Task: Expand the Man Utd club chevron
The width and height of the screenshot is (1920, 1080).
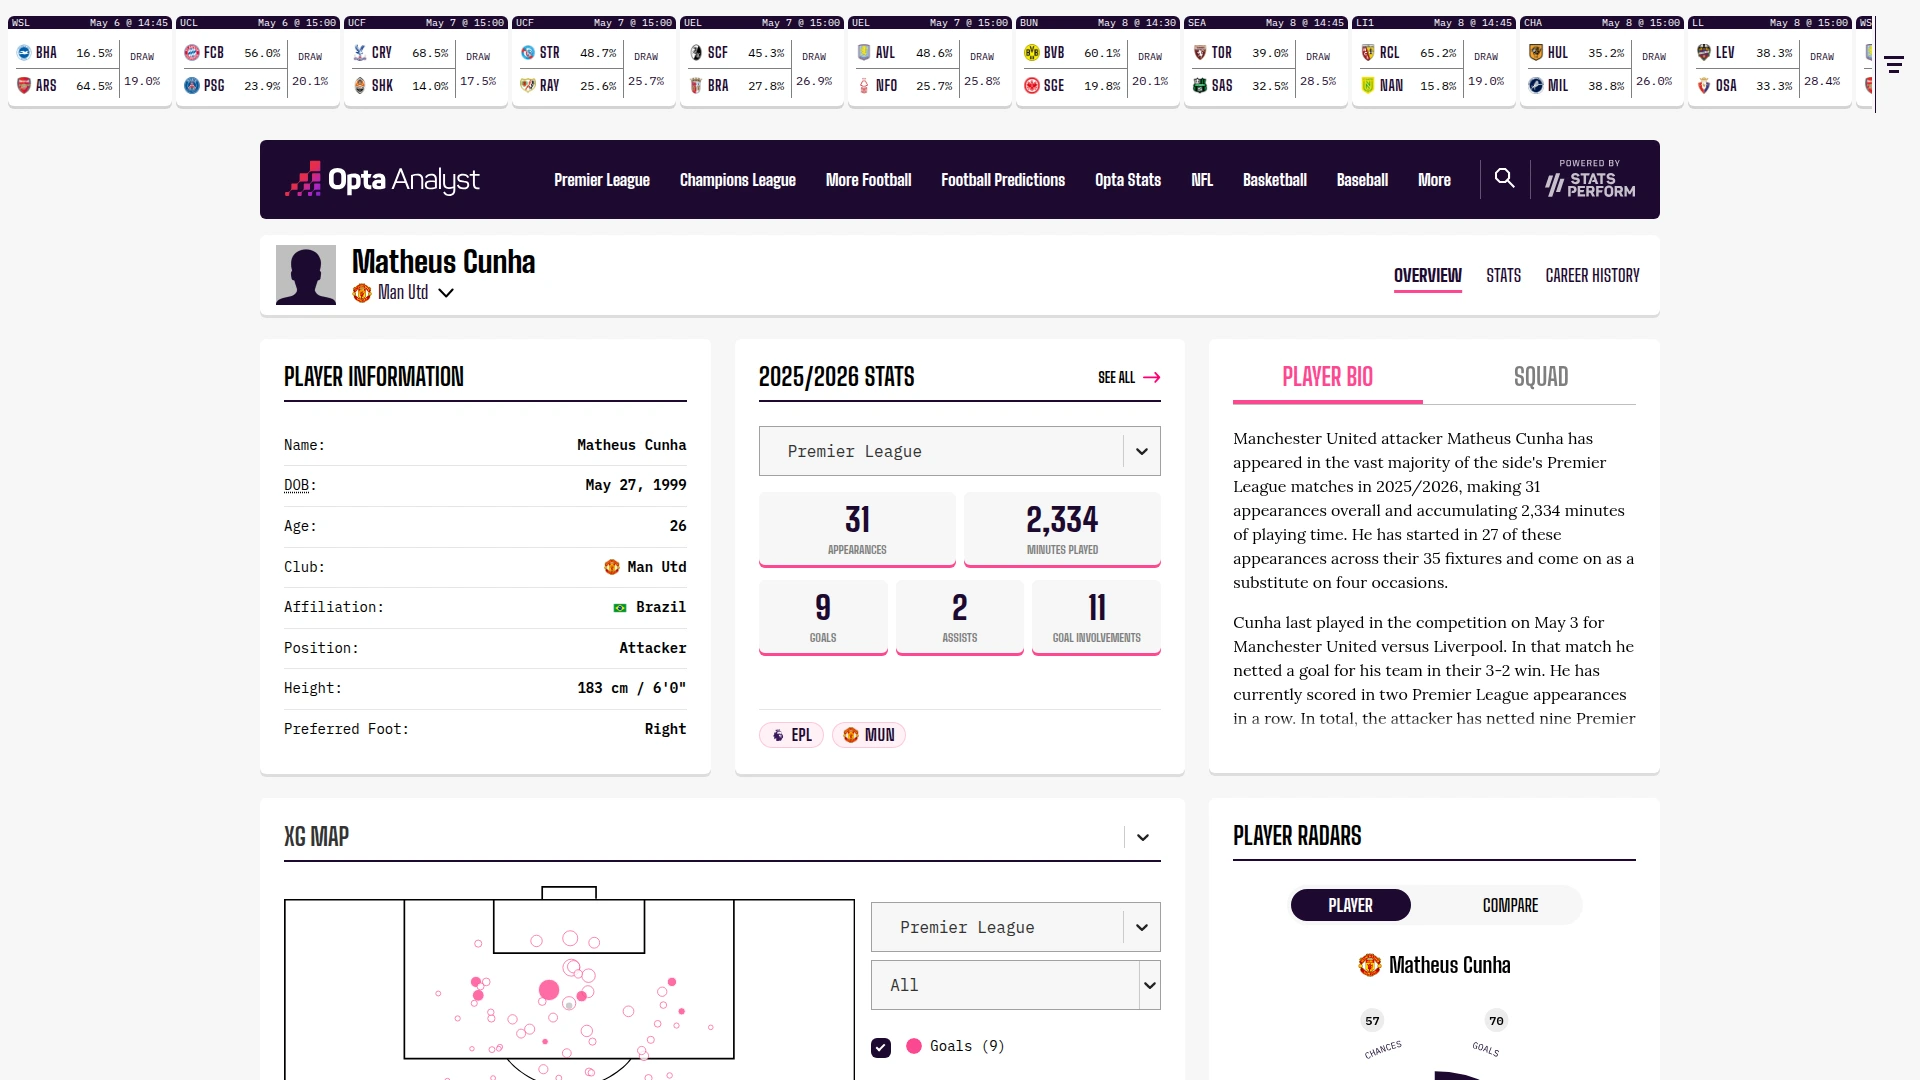Action: (x=446, y=293)
